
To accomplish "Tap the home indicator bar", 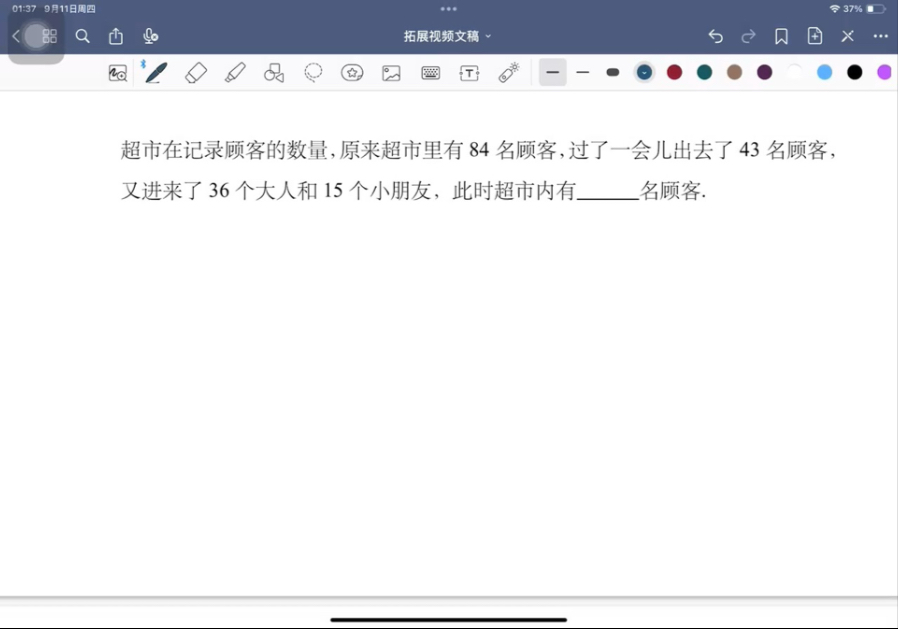I will tap(448, 620).
